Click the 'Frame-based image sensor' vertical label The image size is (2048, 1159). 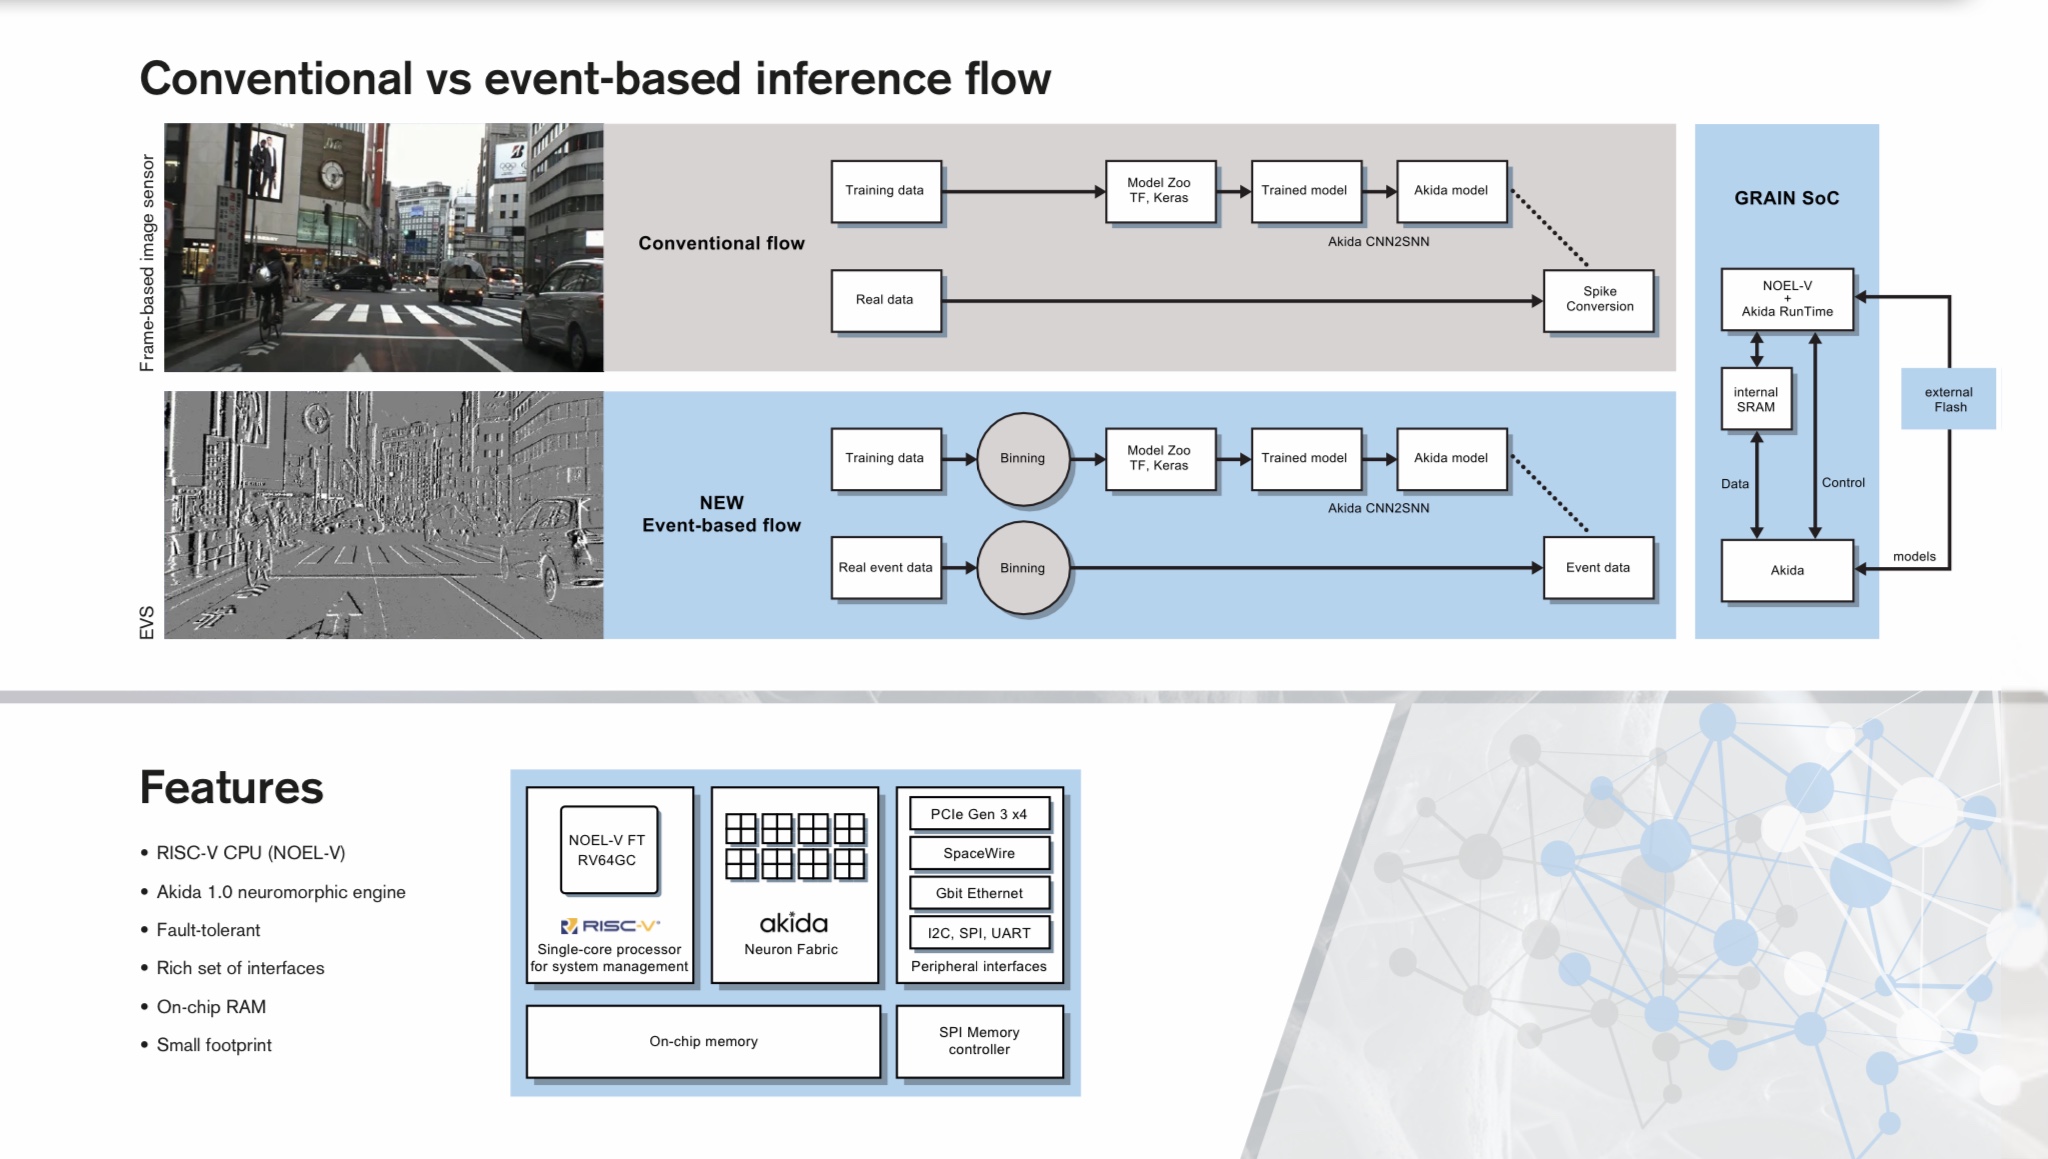click(x=147, y=263)
